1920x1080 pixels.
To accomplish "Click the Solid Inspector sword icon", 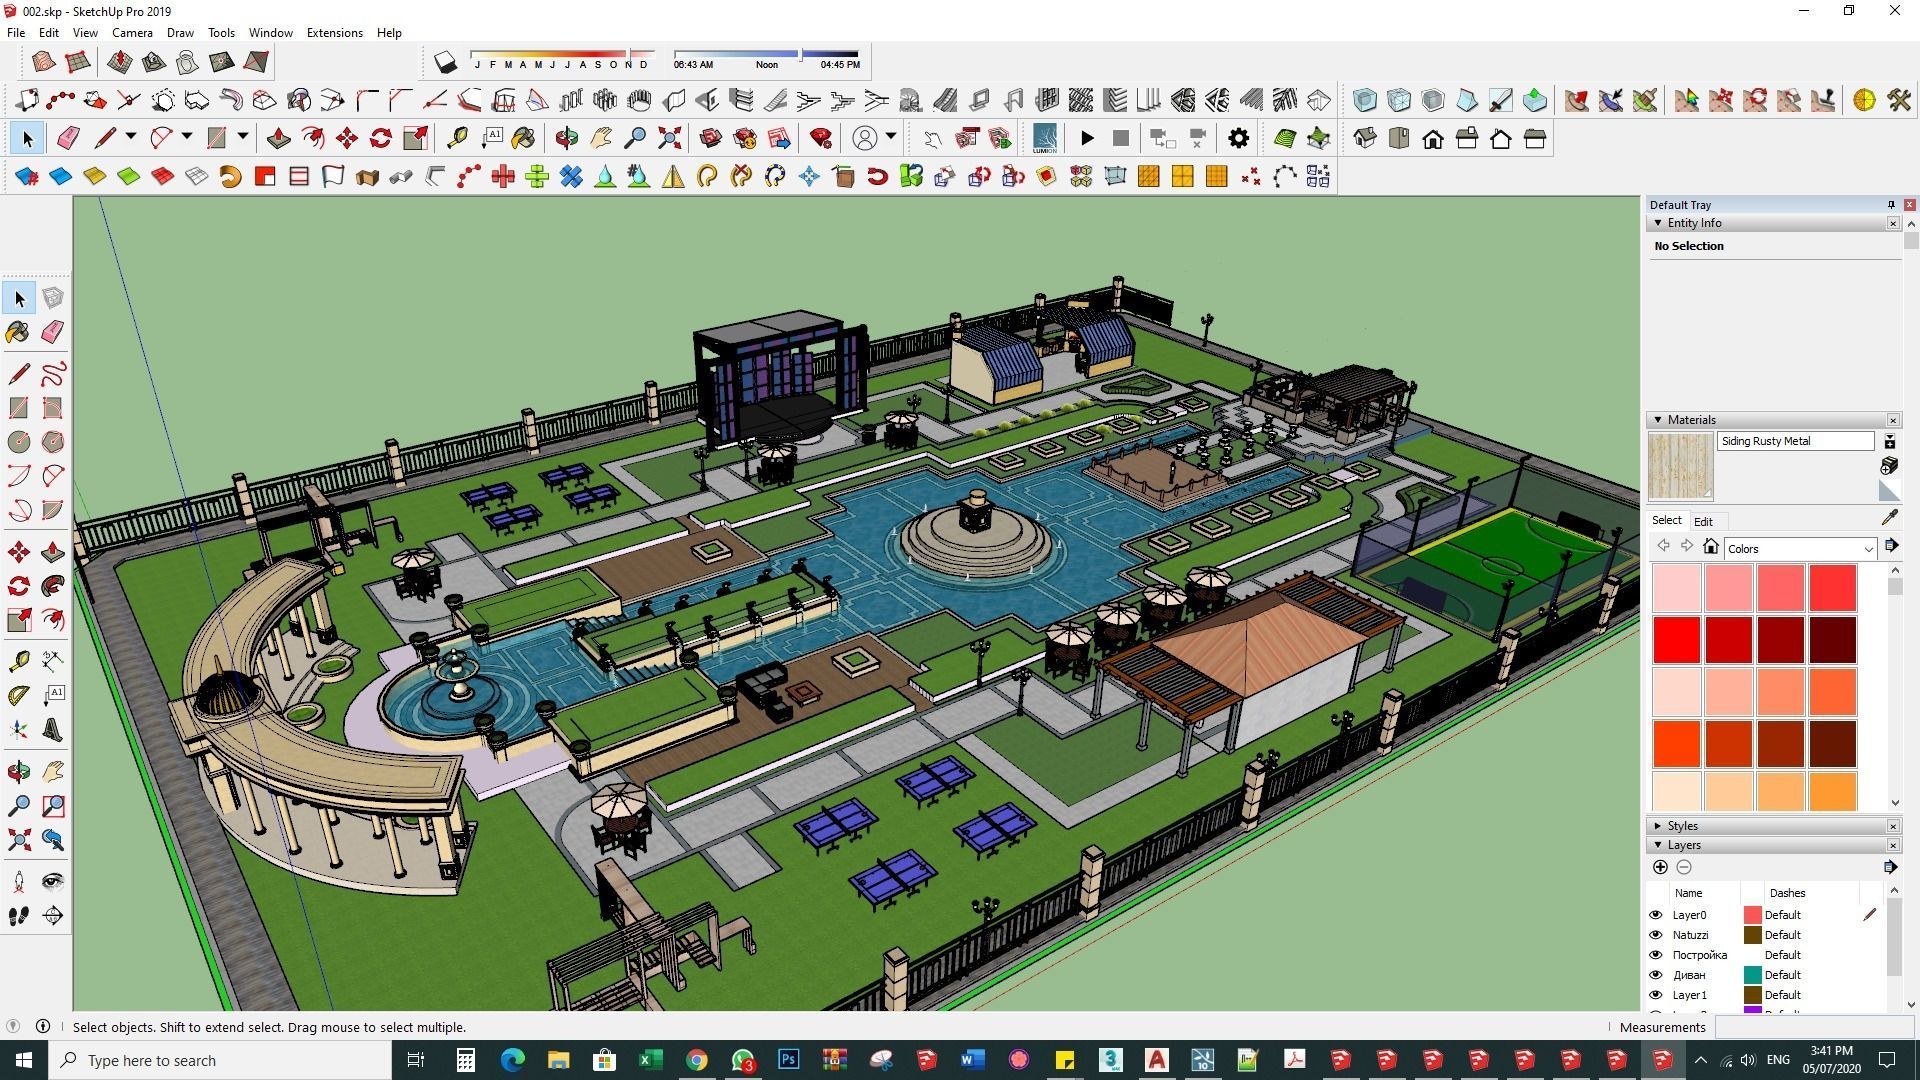I will click(x=1501, y=100).
